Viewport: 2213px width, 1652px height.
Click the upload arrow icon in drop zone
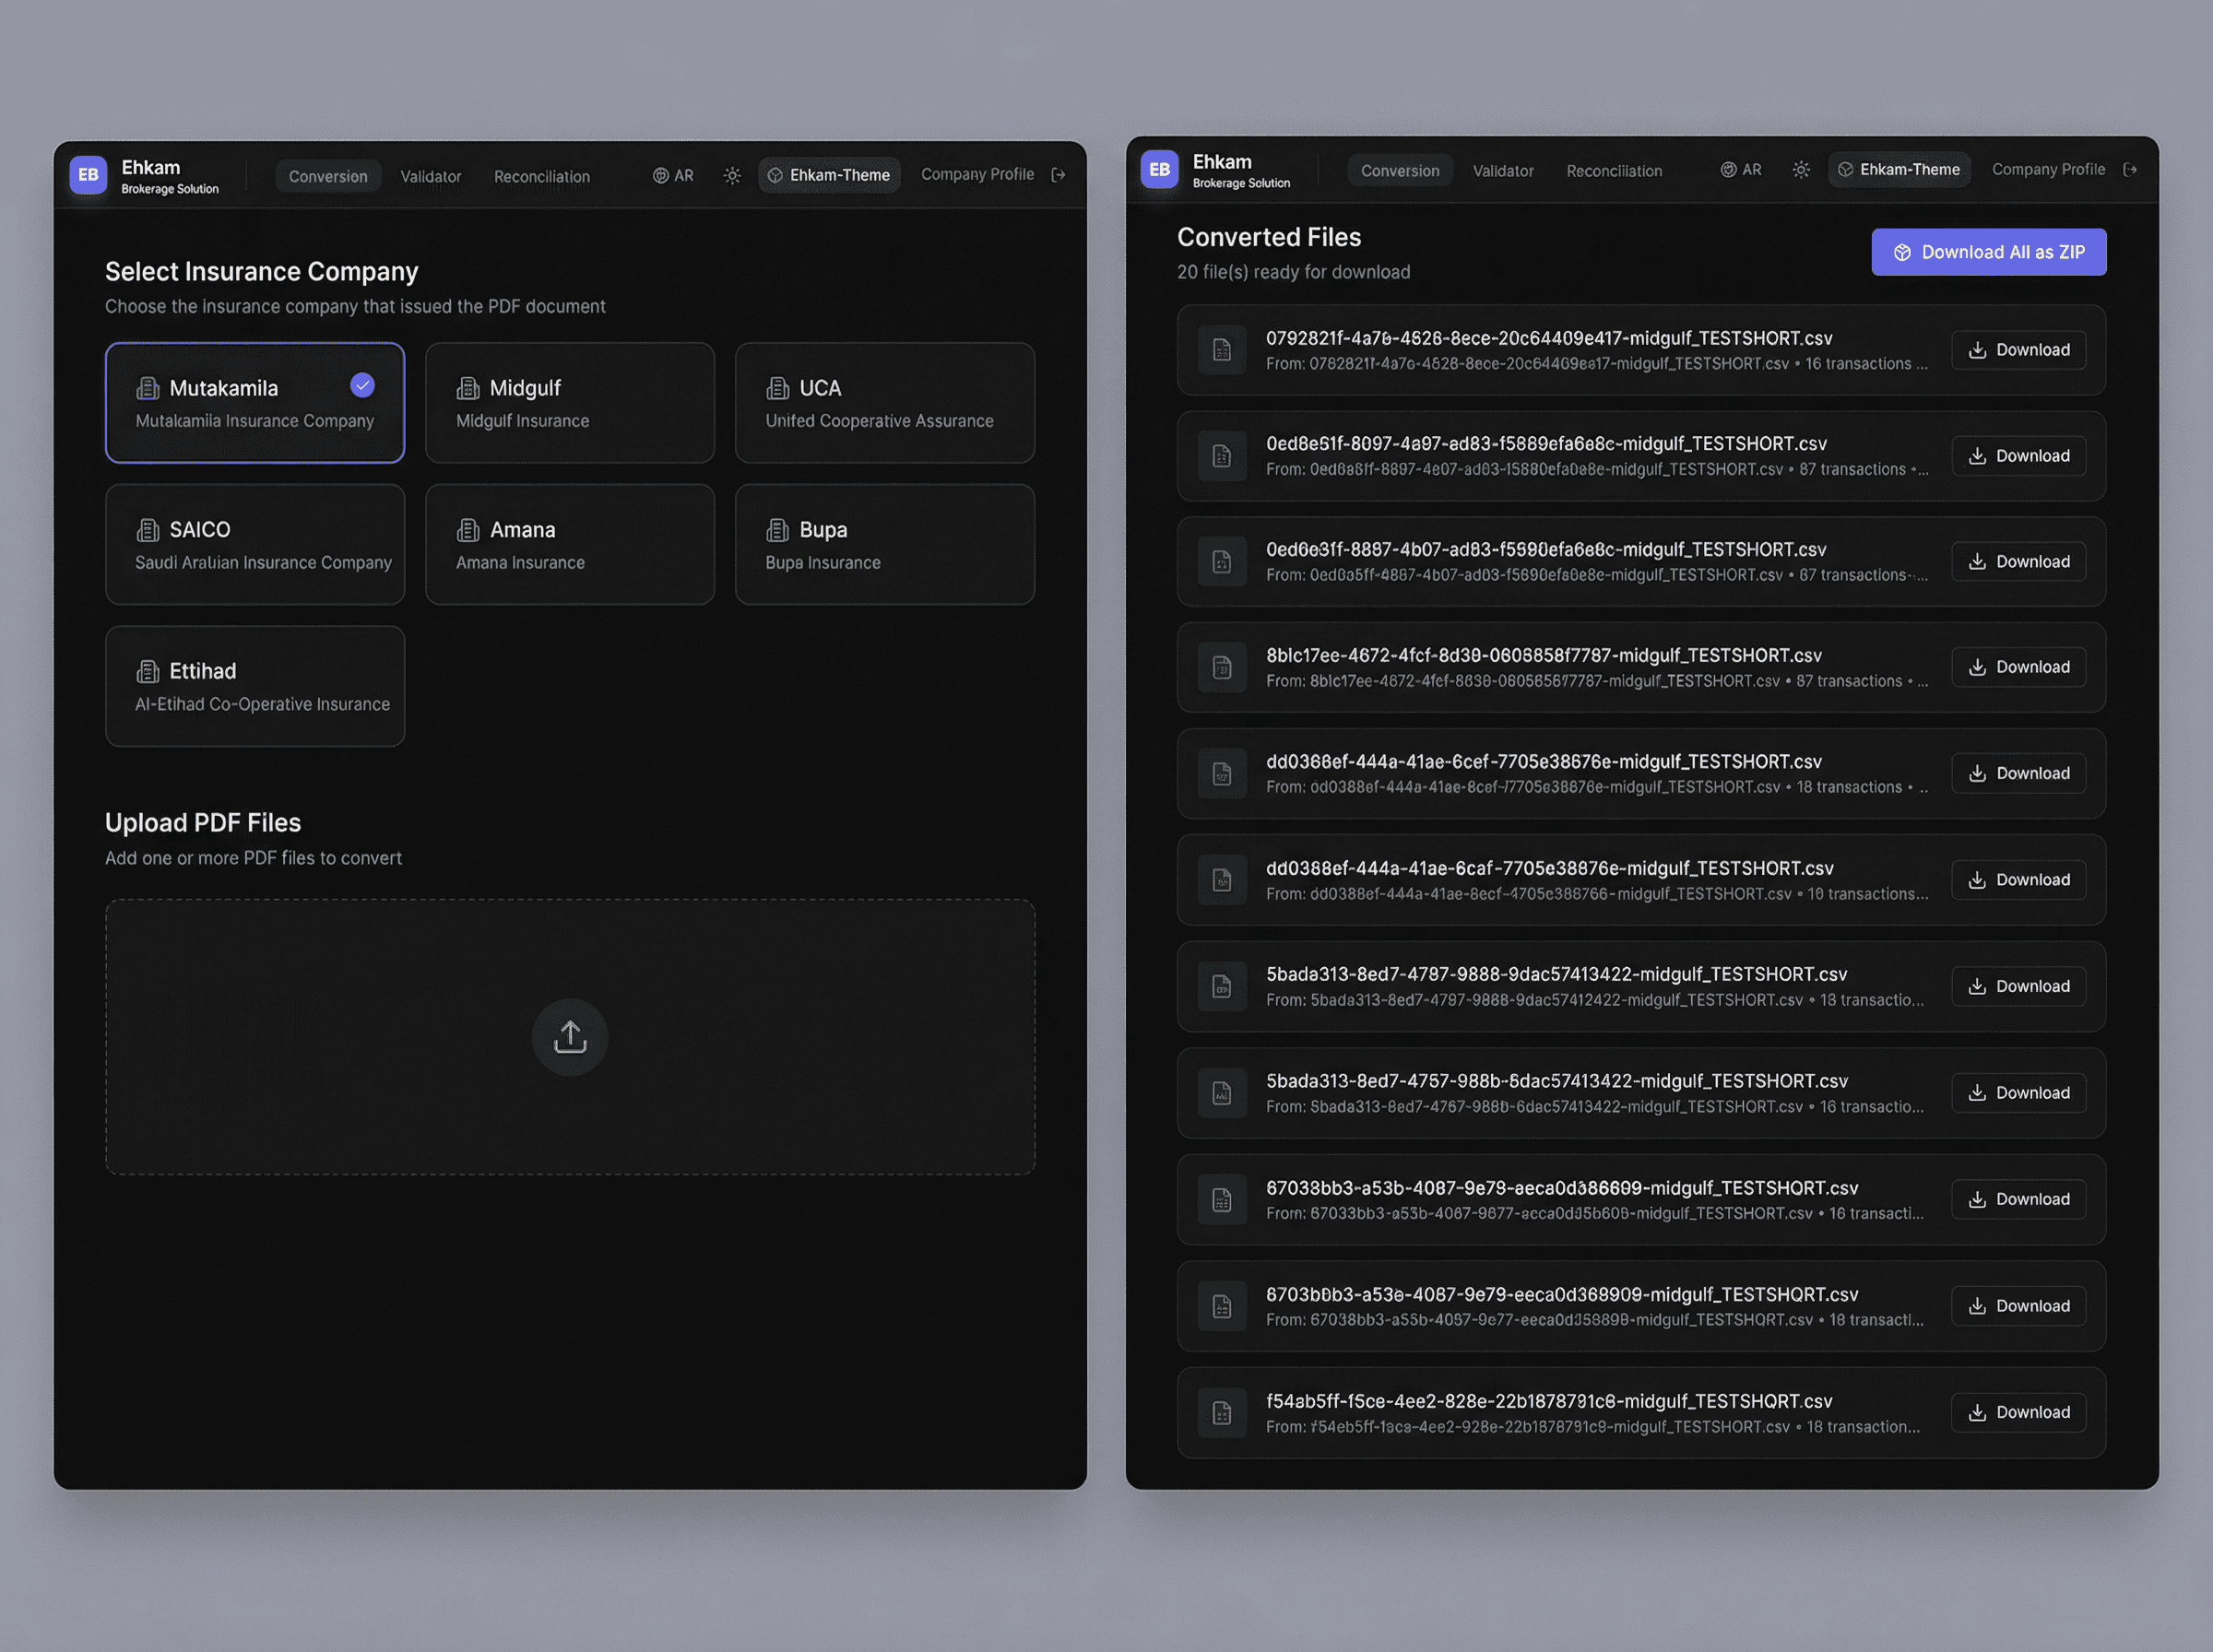569,1037
